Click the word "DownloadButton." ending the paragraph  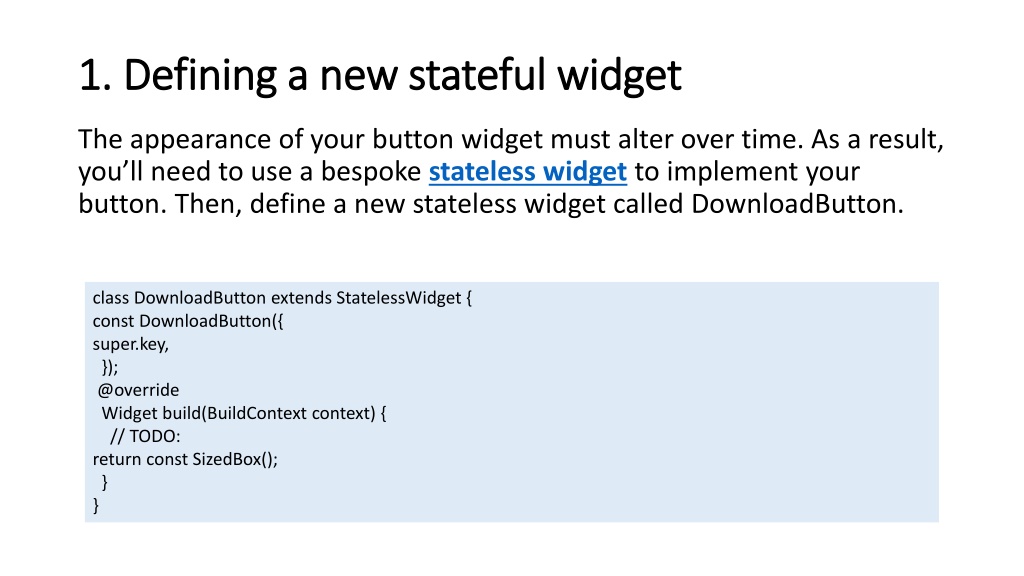797,204
